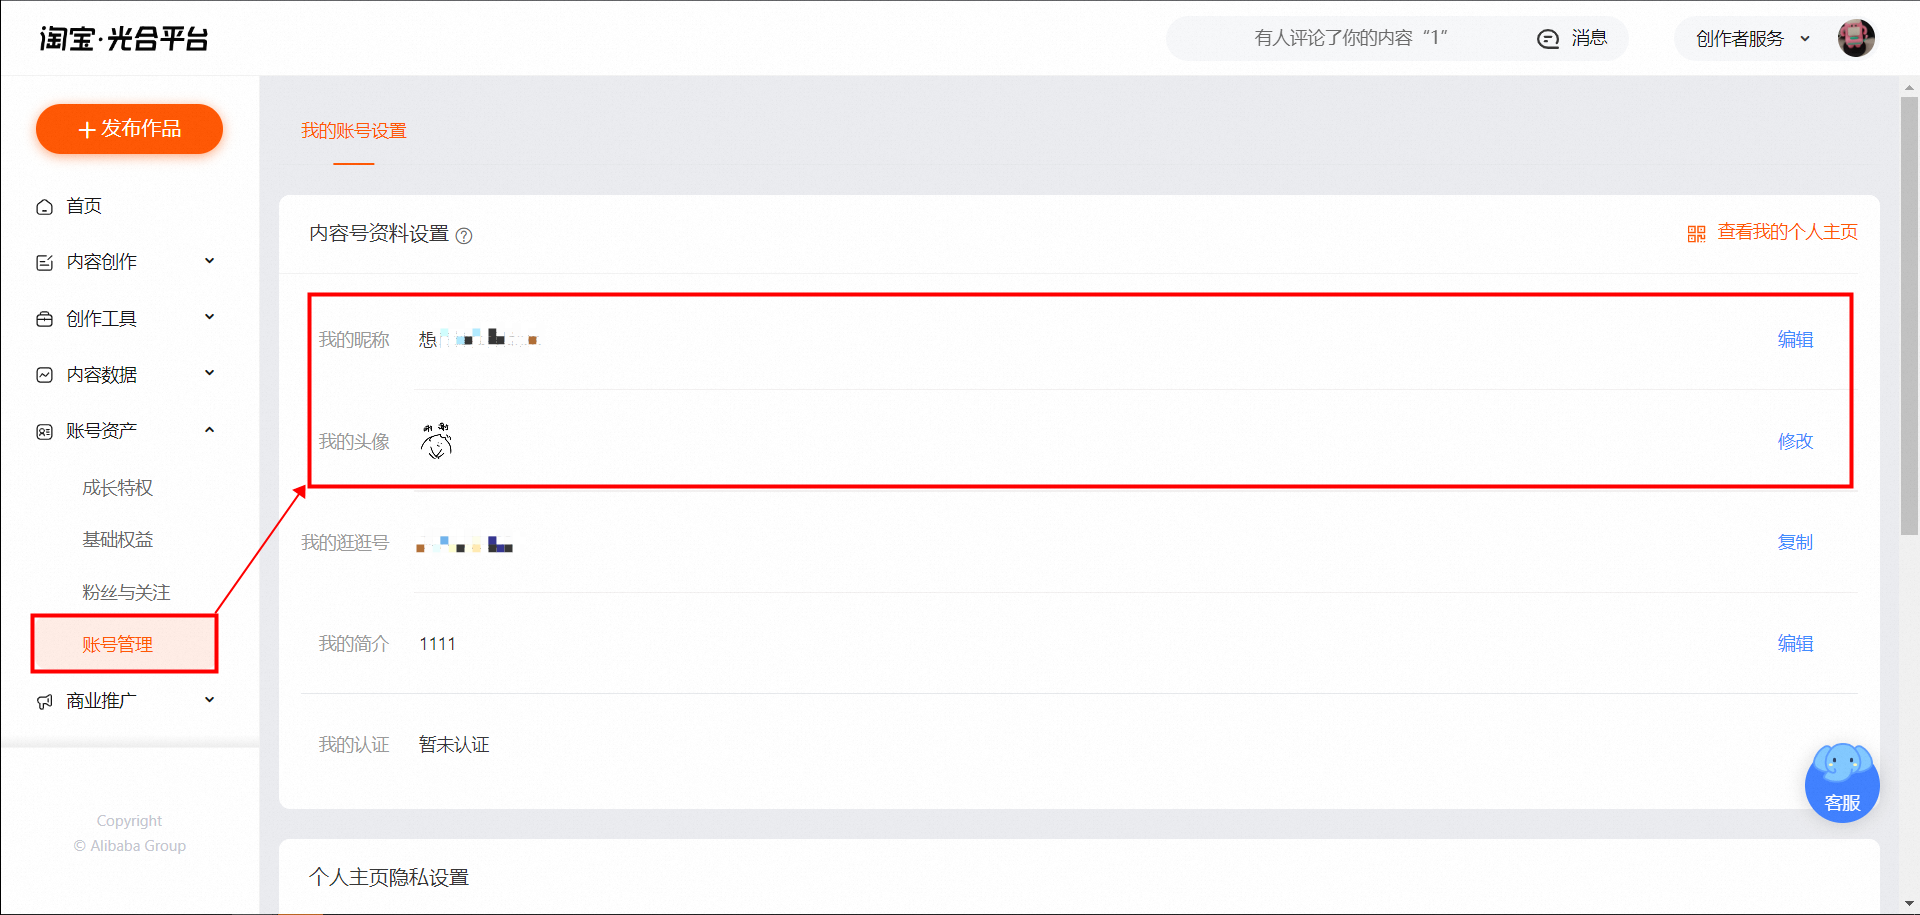Click the 内容数据 chart icon
The width and height of the screenshot is (1920, 915).
(44, 375)
